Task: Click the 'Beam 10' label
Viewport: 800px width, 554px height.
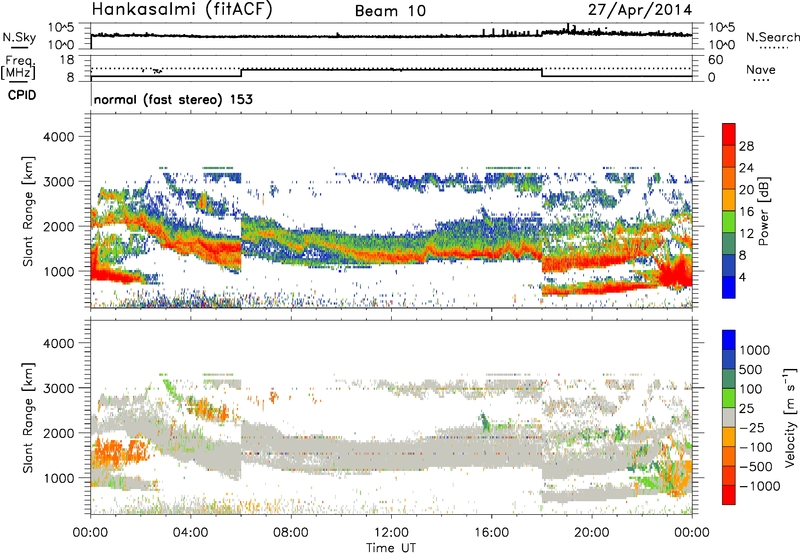Action: (x=390, y=11)
